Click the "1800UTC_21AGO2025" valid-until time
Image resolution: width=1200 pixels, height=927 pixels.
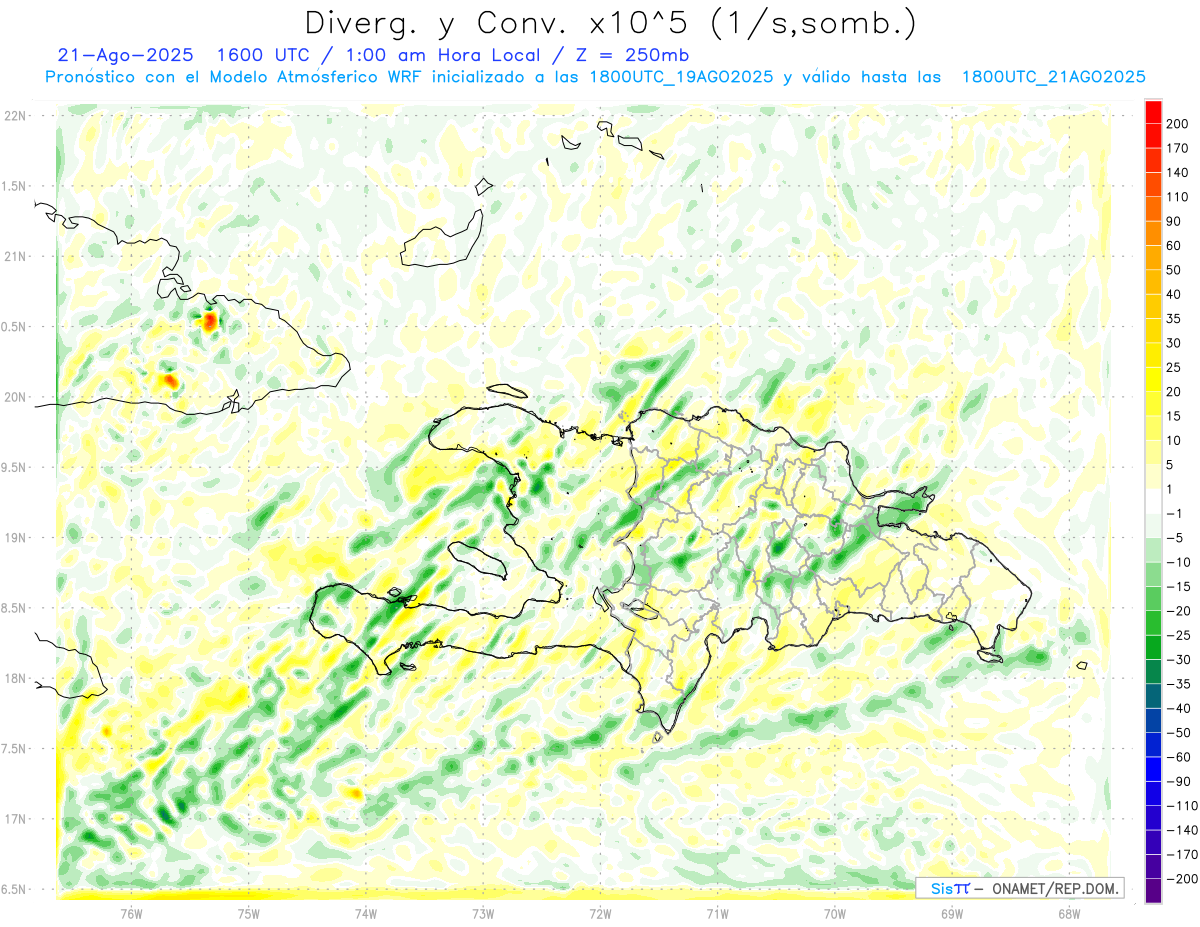pos(1053,77)
